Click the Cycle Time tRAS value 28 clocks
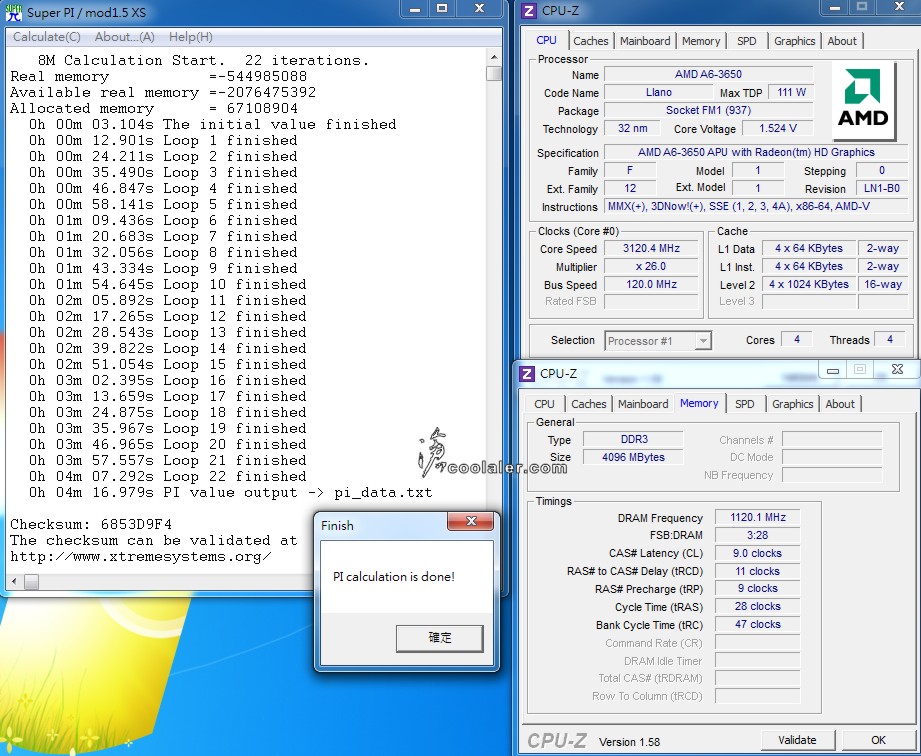This screenshot has height=756, width=921. pos(758,606)
